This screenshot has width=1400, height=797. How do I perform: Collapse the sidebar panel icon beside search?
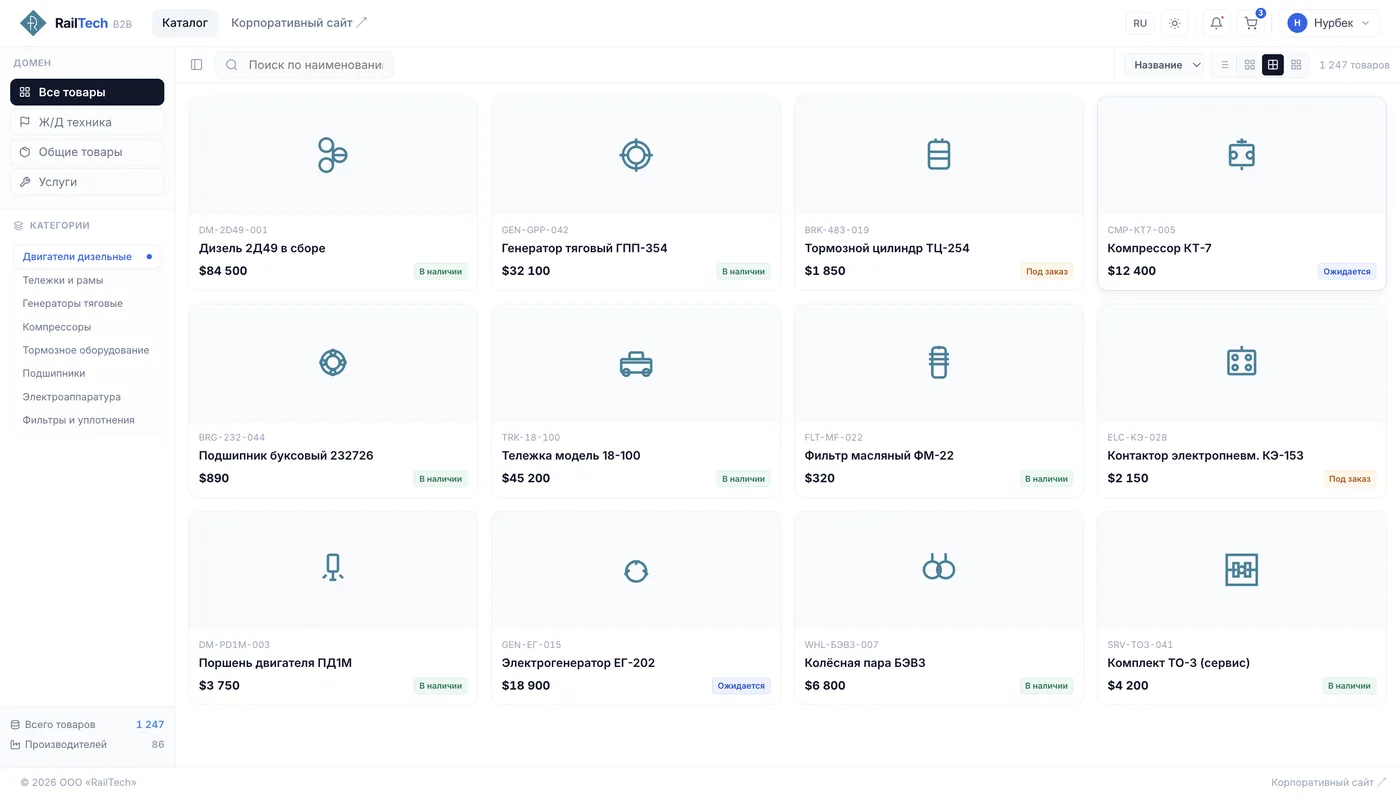click(x=196, y=65)
